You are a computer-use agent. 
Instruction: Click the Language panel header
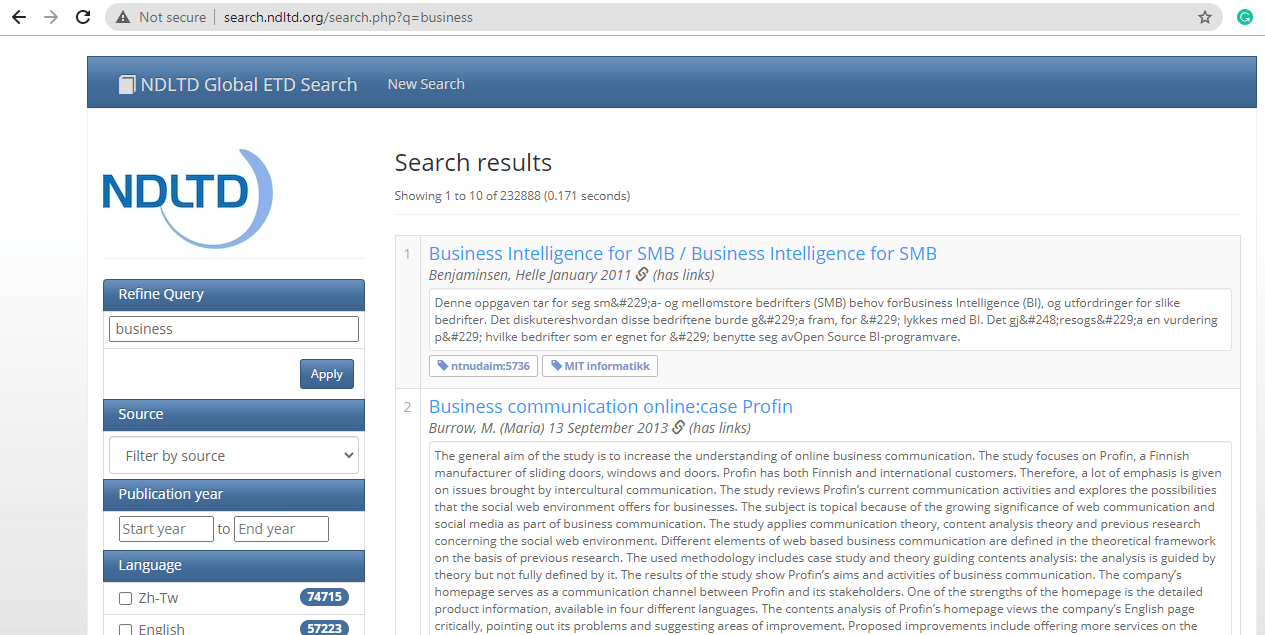[234, 565]
